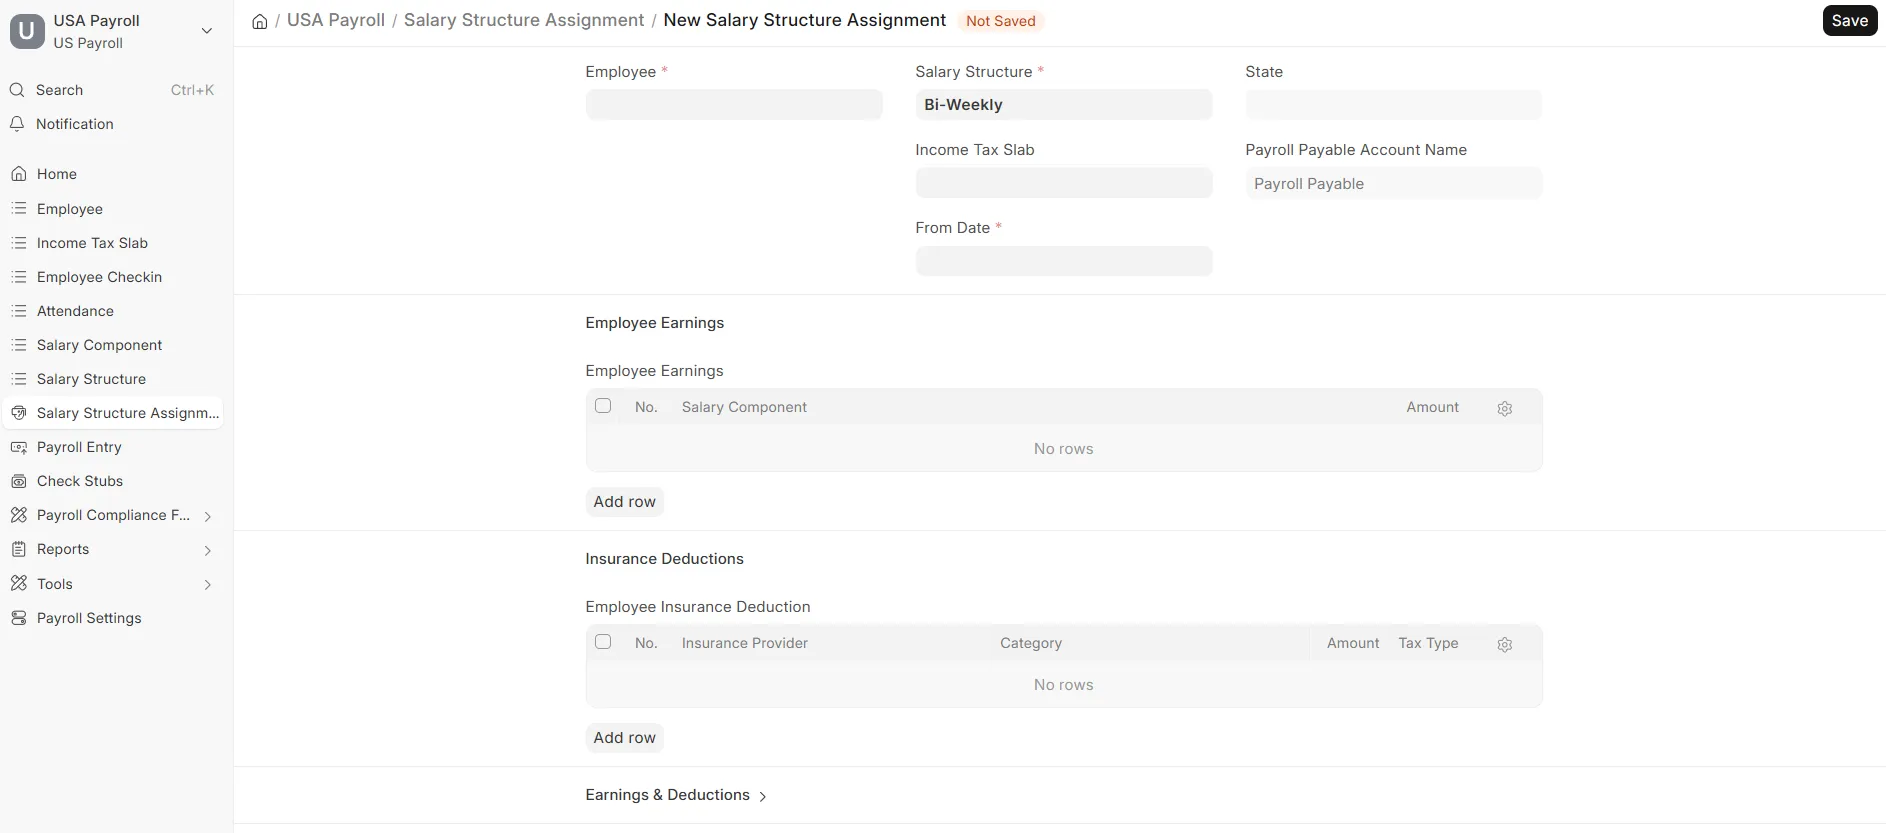Click the Reports document icon
Screen dimensions: 1886x833
pos(18,549)
